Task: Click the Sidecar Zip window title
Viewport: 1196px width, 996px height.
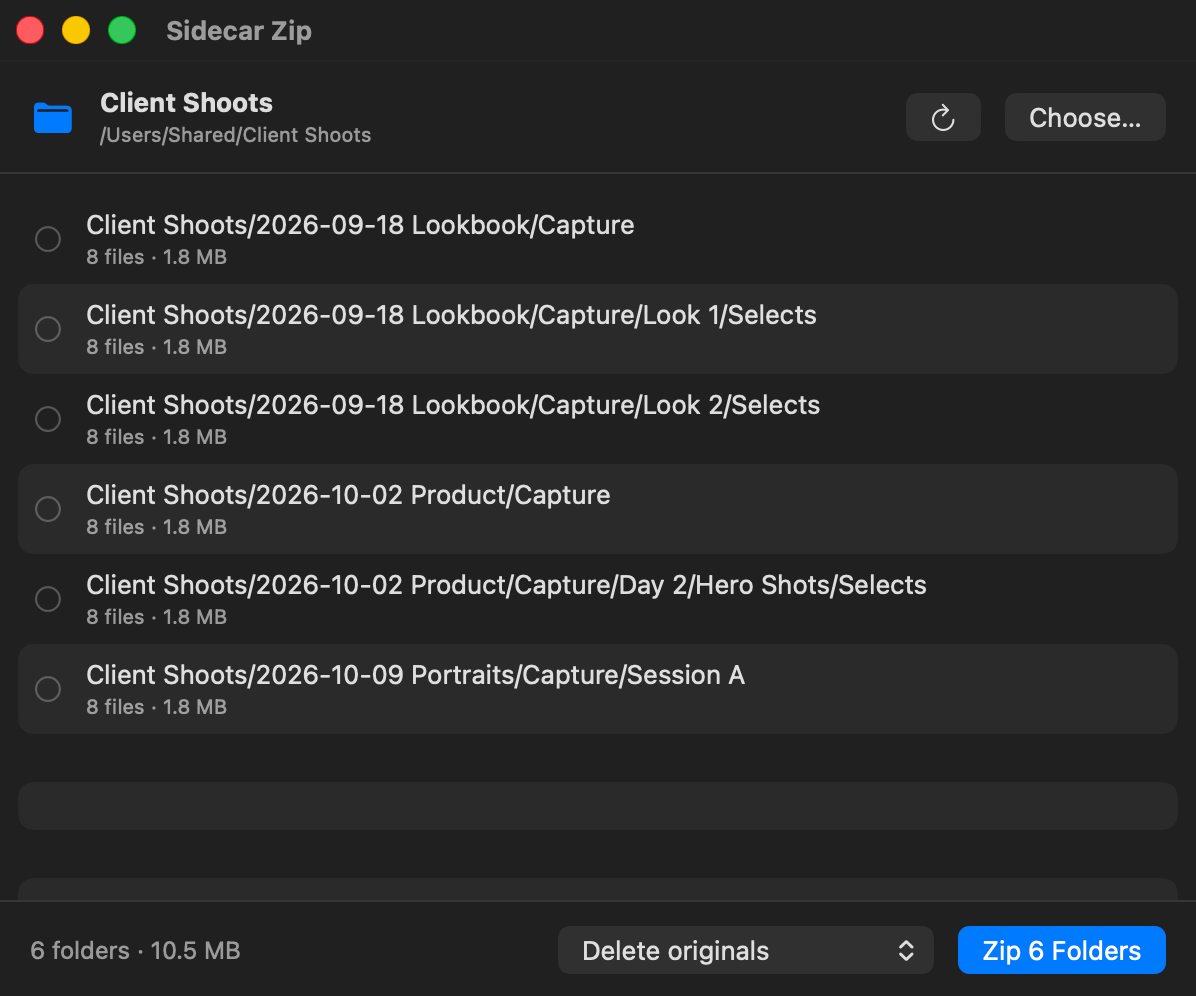Action: [239, 31]
